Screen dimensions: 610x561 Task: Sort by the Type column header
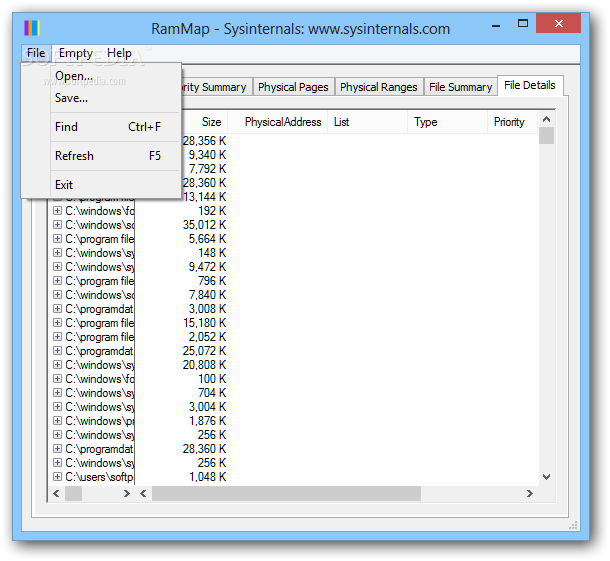[447, 122]
